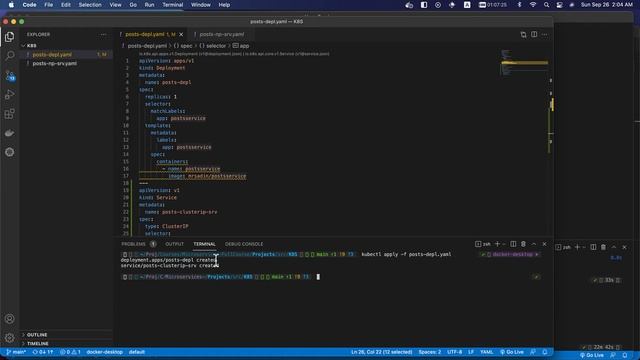
Task: Open the Extensions view
Action: [x=9, y=114]
